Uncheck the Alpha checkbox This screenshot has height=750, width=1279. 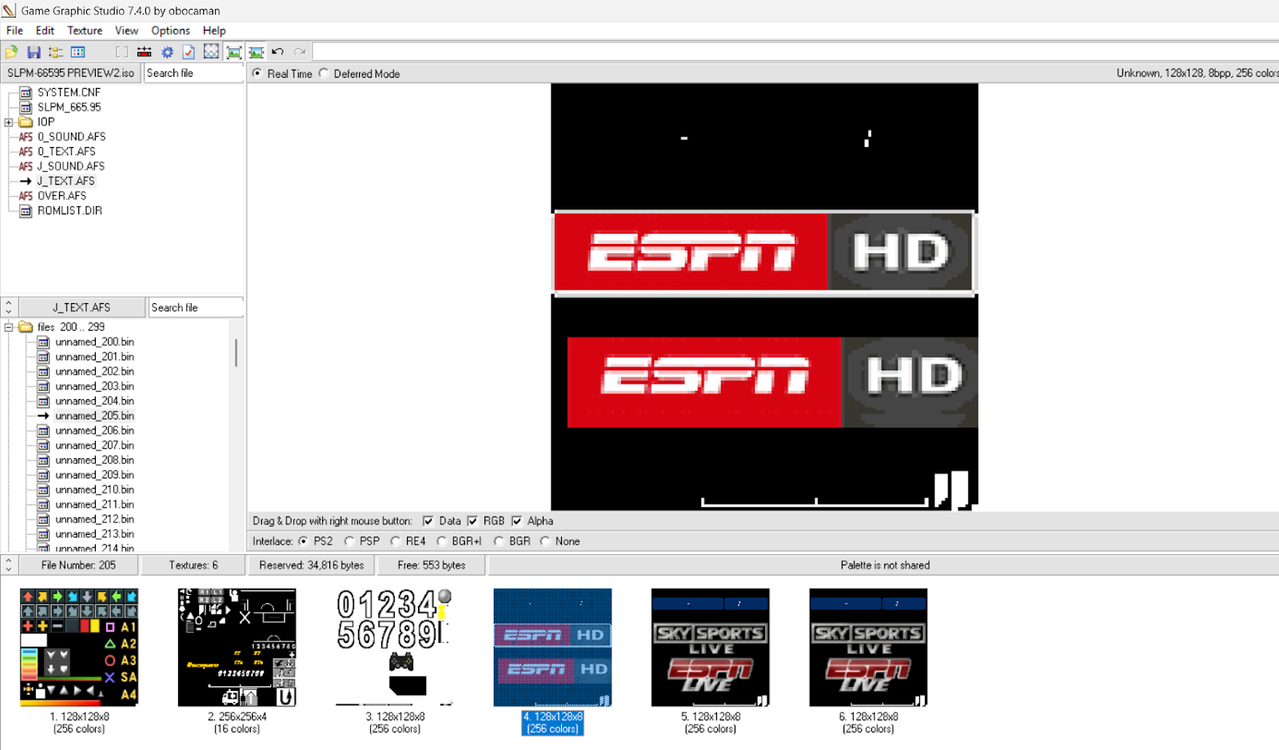(517, 521)
